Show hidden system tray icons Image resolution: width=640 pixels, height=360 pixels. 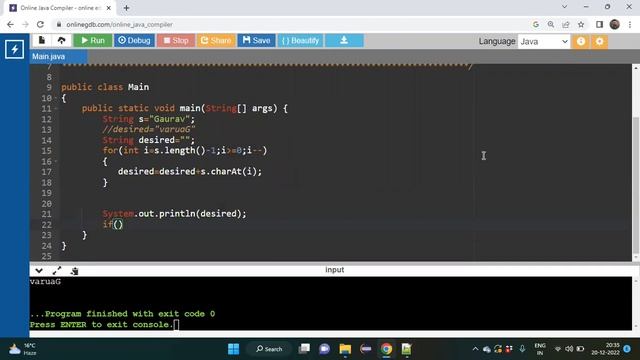[475, 349]
